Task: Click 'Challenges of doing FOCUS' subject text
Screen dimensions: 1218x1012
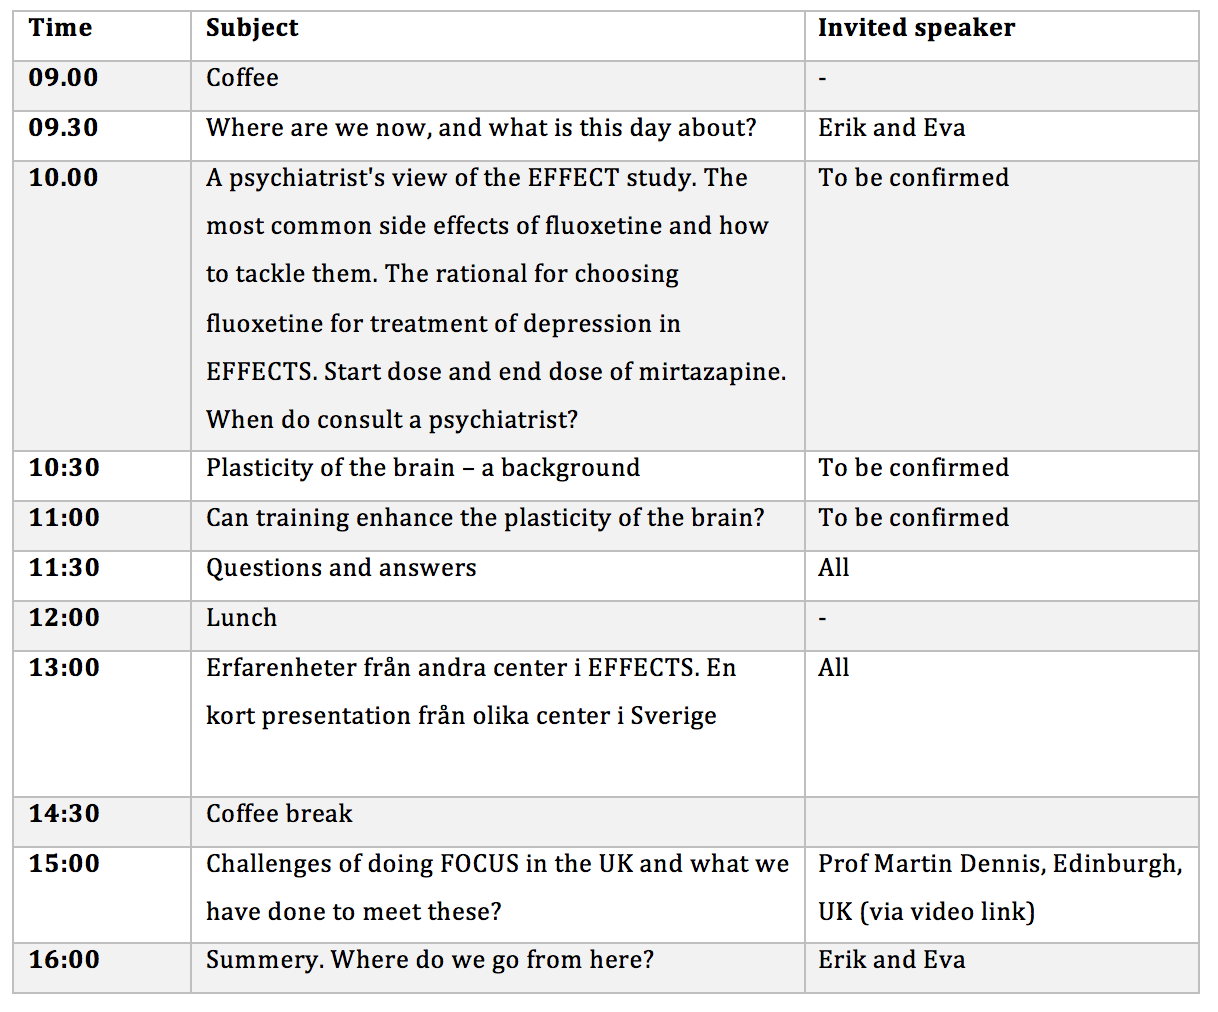Action: [497, 888]
